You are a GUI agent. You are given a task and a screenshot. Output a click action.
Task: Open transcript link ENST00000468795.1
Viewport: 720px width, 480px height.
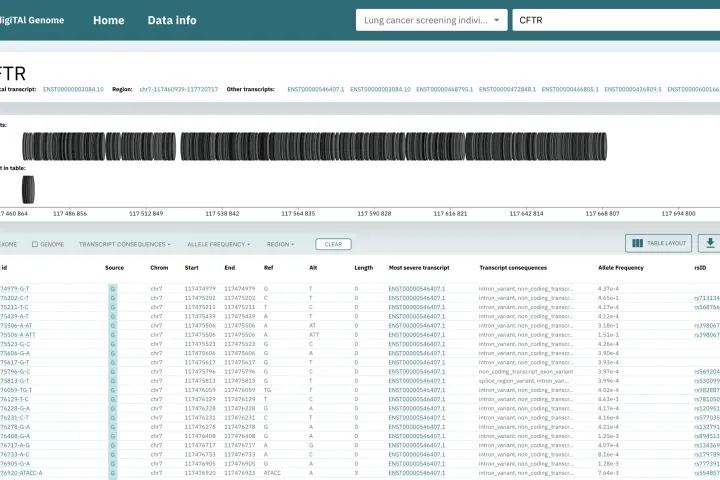pos(444,89)
